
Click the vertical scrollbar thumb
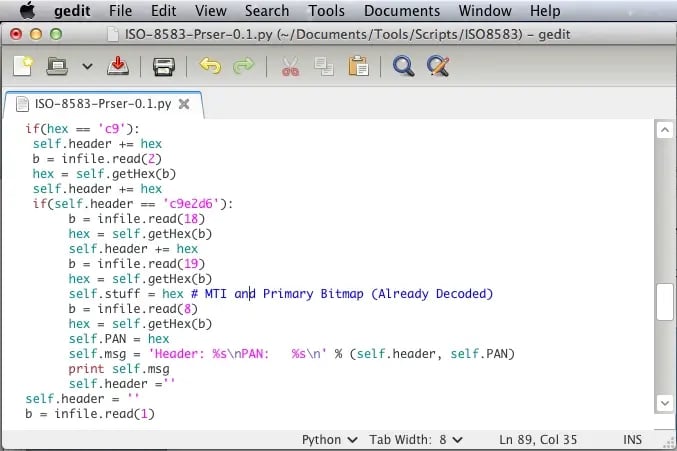(x=664, y=303)
